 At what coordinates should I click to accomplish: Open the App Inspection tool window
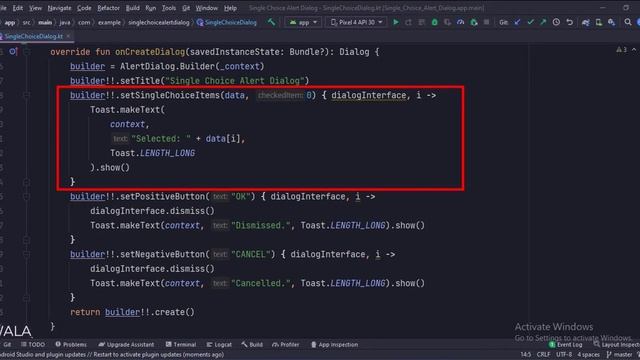[335, 344]
